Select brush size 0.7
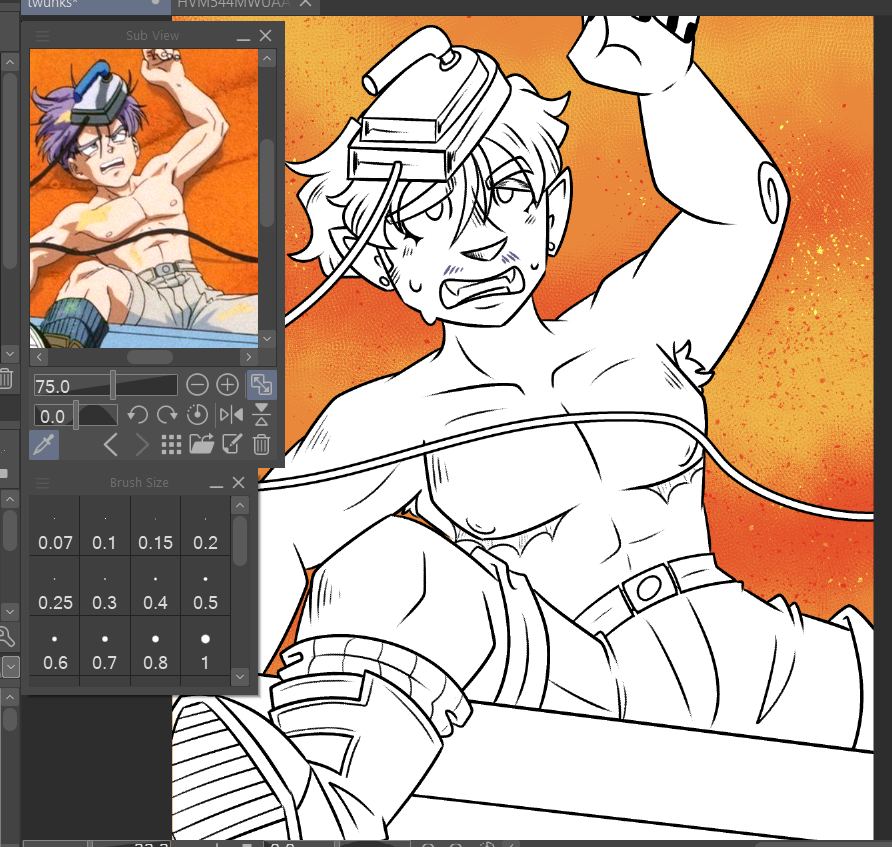 (x=105, y=646)
